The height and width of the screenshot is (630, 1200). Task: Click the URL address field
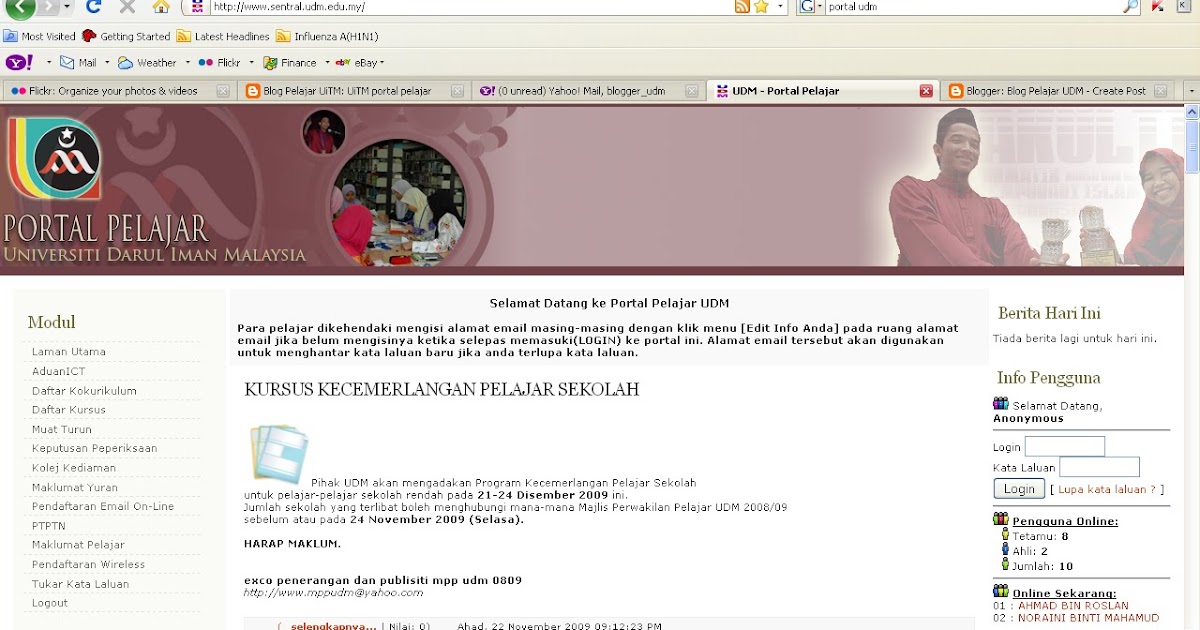pos(470,6)
